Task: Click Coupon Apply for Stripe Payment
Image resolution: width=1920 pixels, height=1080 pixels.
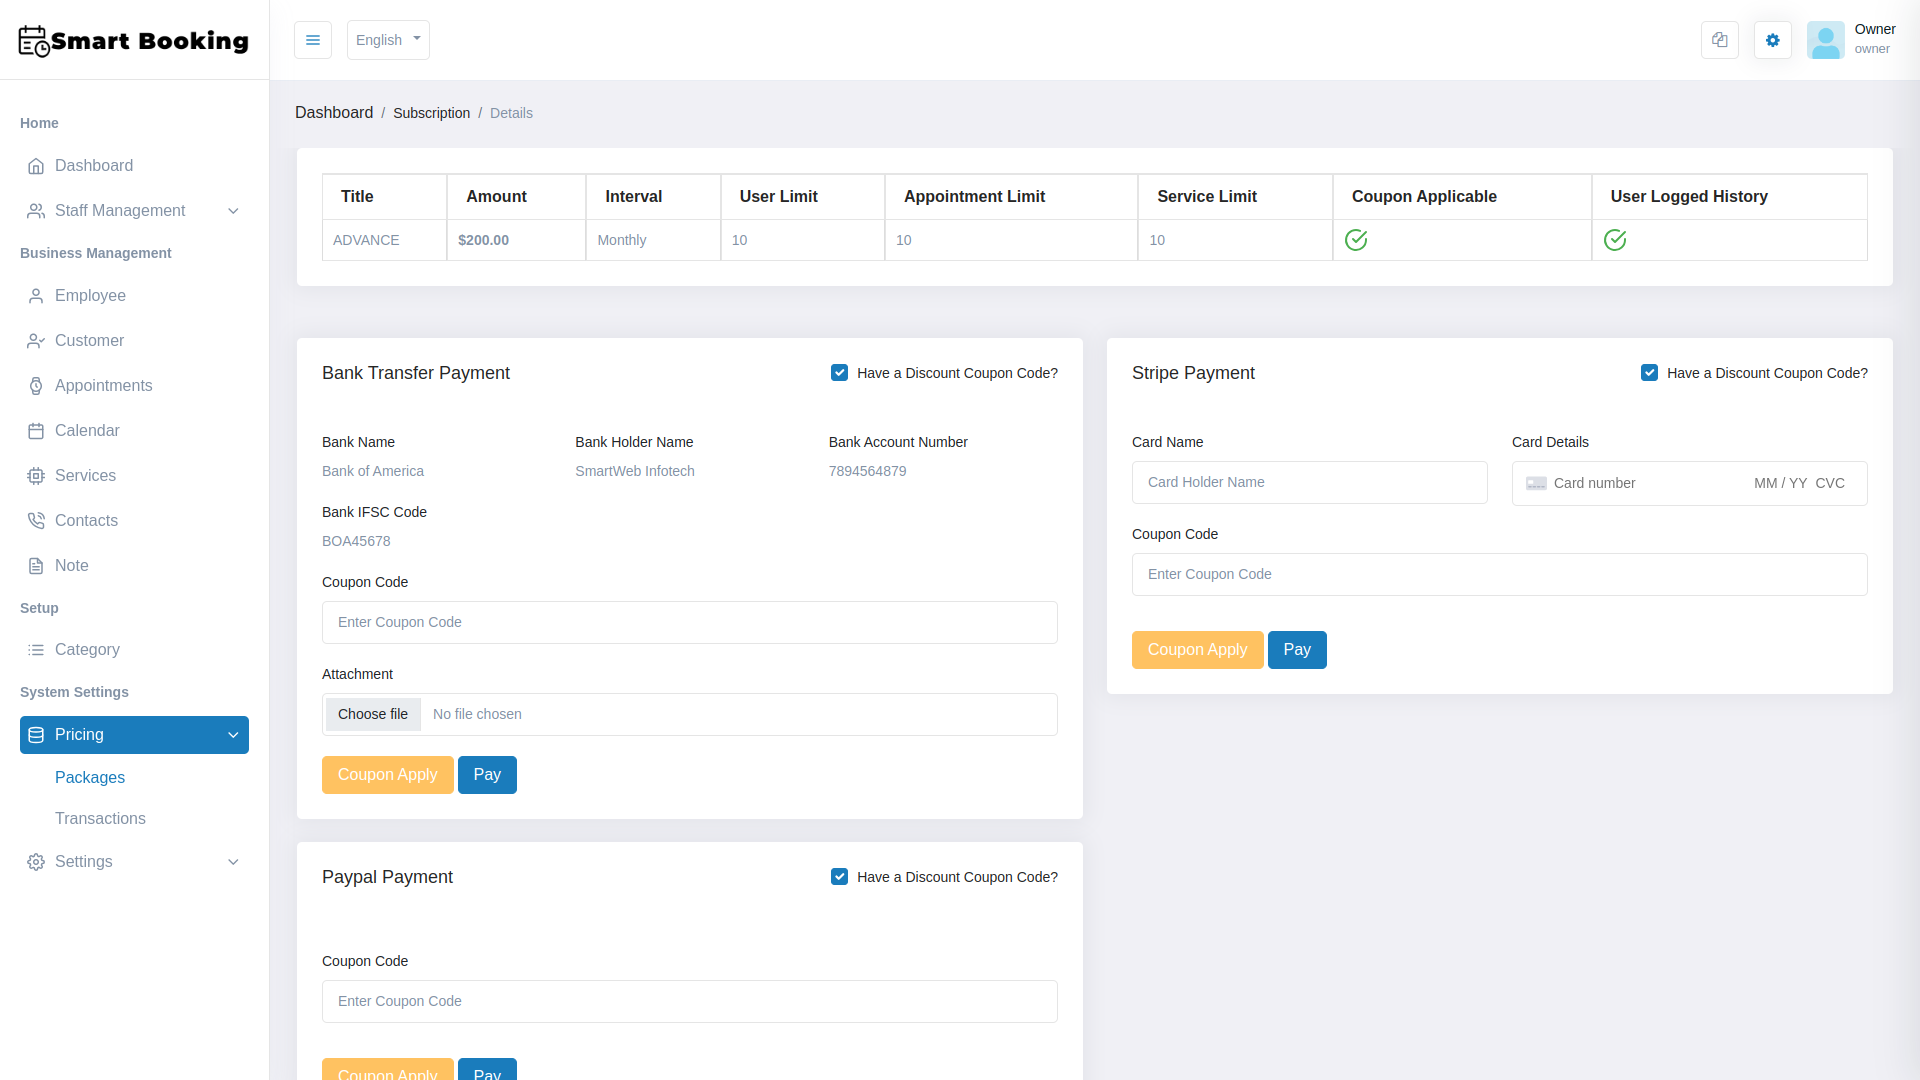Action: pyautogui.click(x=1197, y=649)
